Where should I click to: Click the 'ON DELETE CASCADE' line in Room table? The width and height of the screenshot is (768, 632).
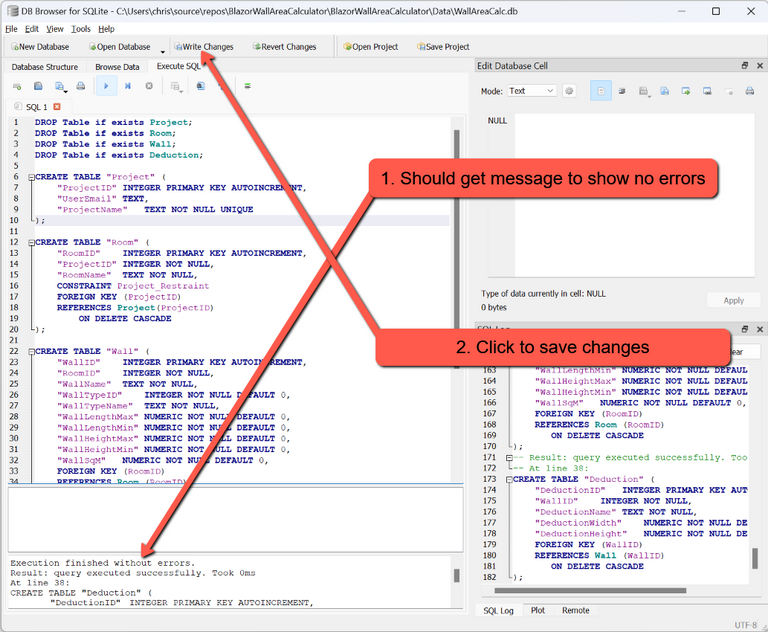point(125,318)
